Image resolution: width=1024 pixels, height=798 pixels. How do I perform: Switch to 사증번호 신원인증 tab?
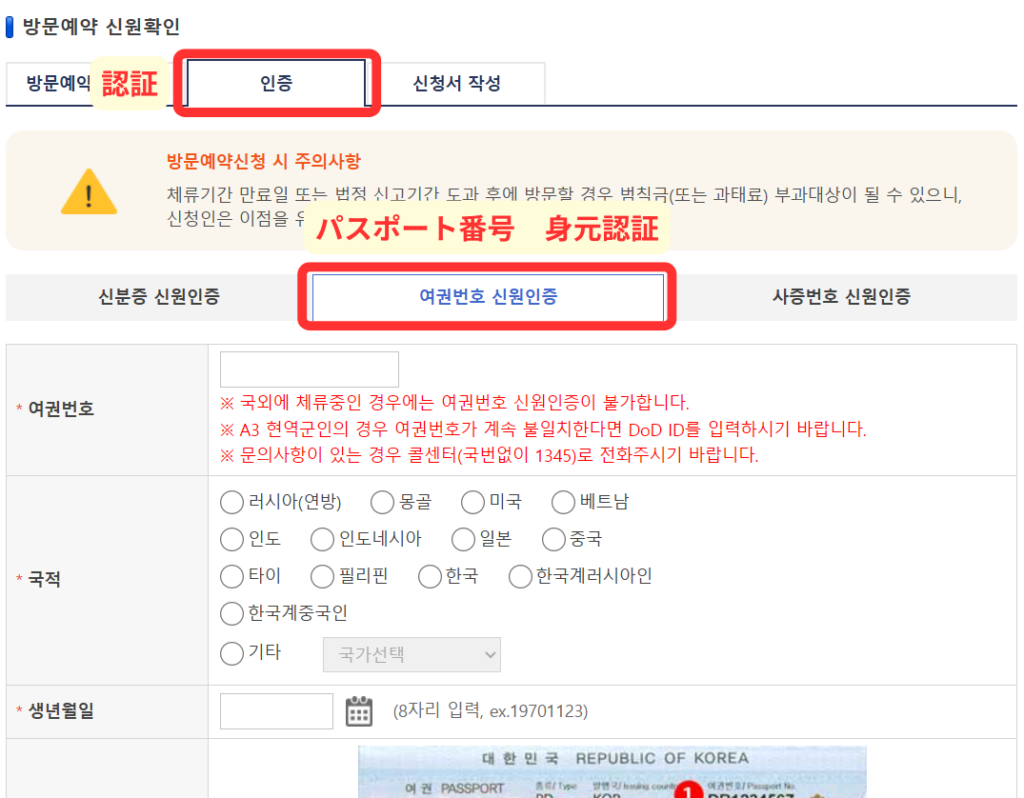click(841, 297)
